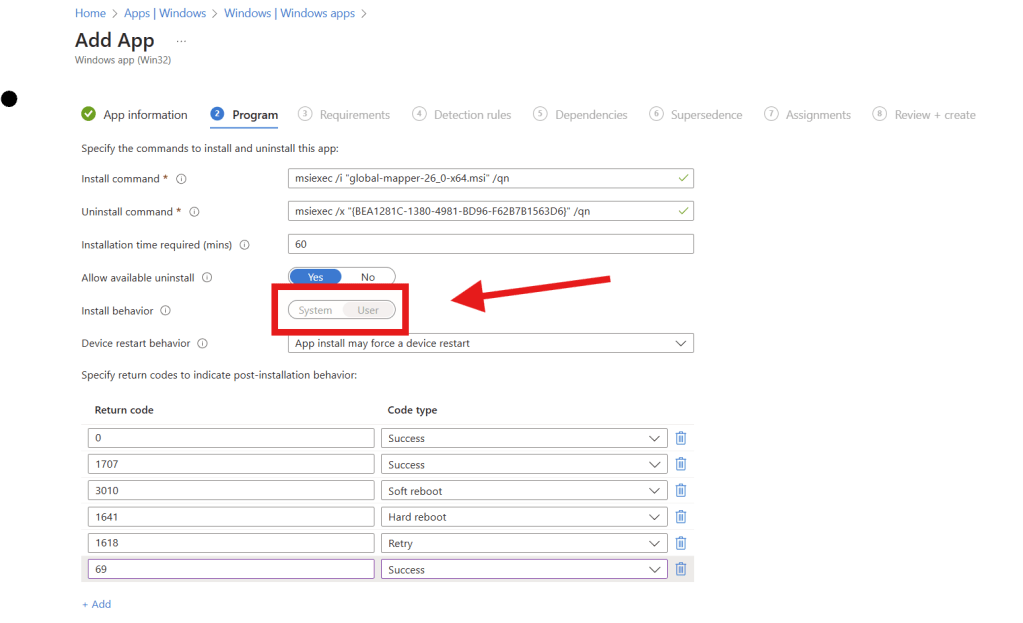Navigate to Home breadcrumb link
This screenshot has width=1023, height=623.
click(90, 13)
